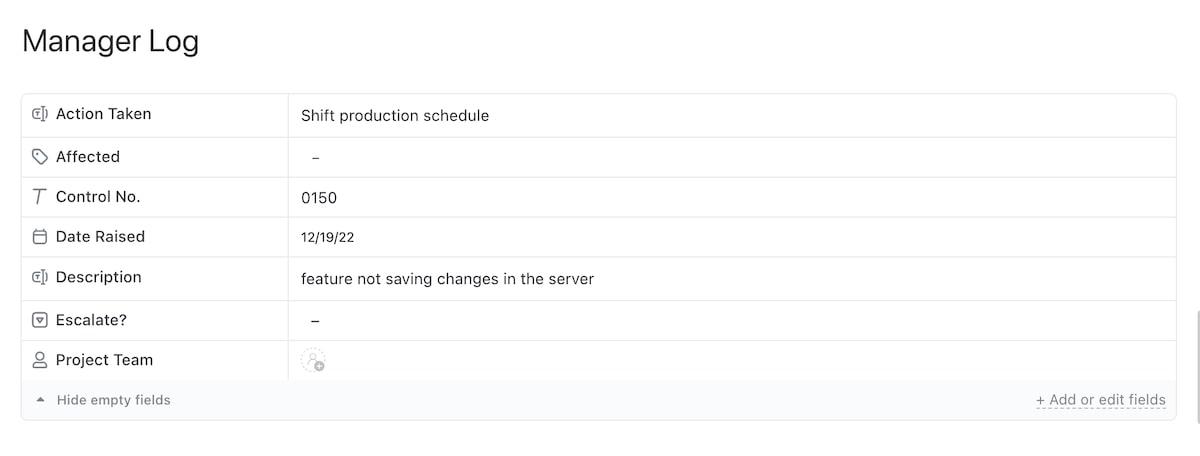Click the Manager Log title
The image size is (1200, 456).
(110, 42)
